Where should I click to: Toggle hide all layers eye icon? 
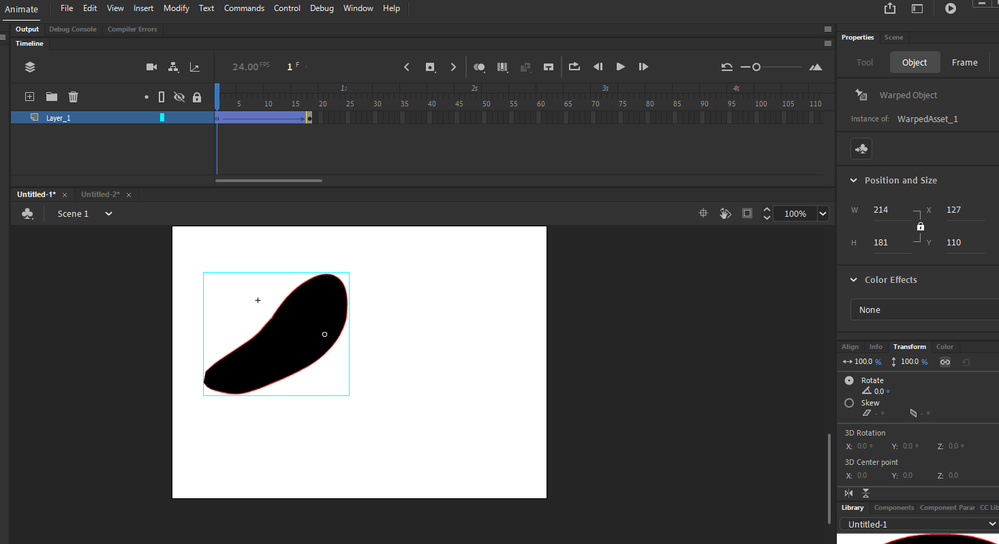coord(179,97)
